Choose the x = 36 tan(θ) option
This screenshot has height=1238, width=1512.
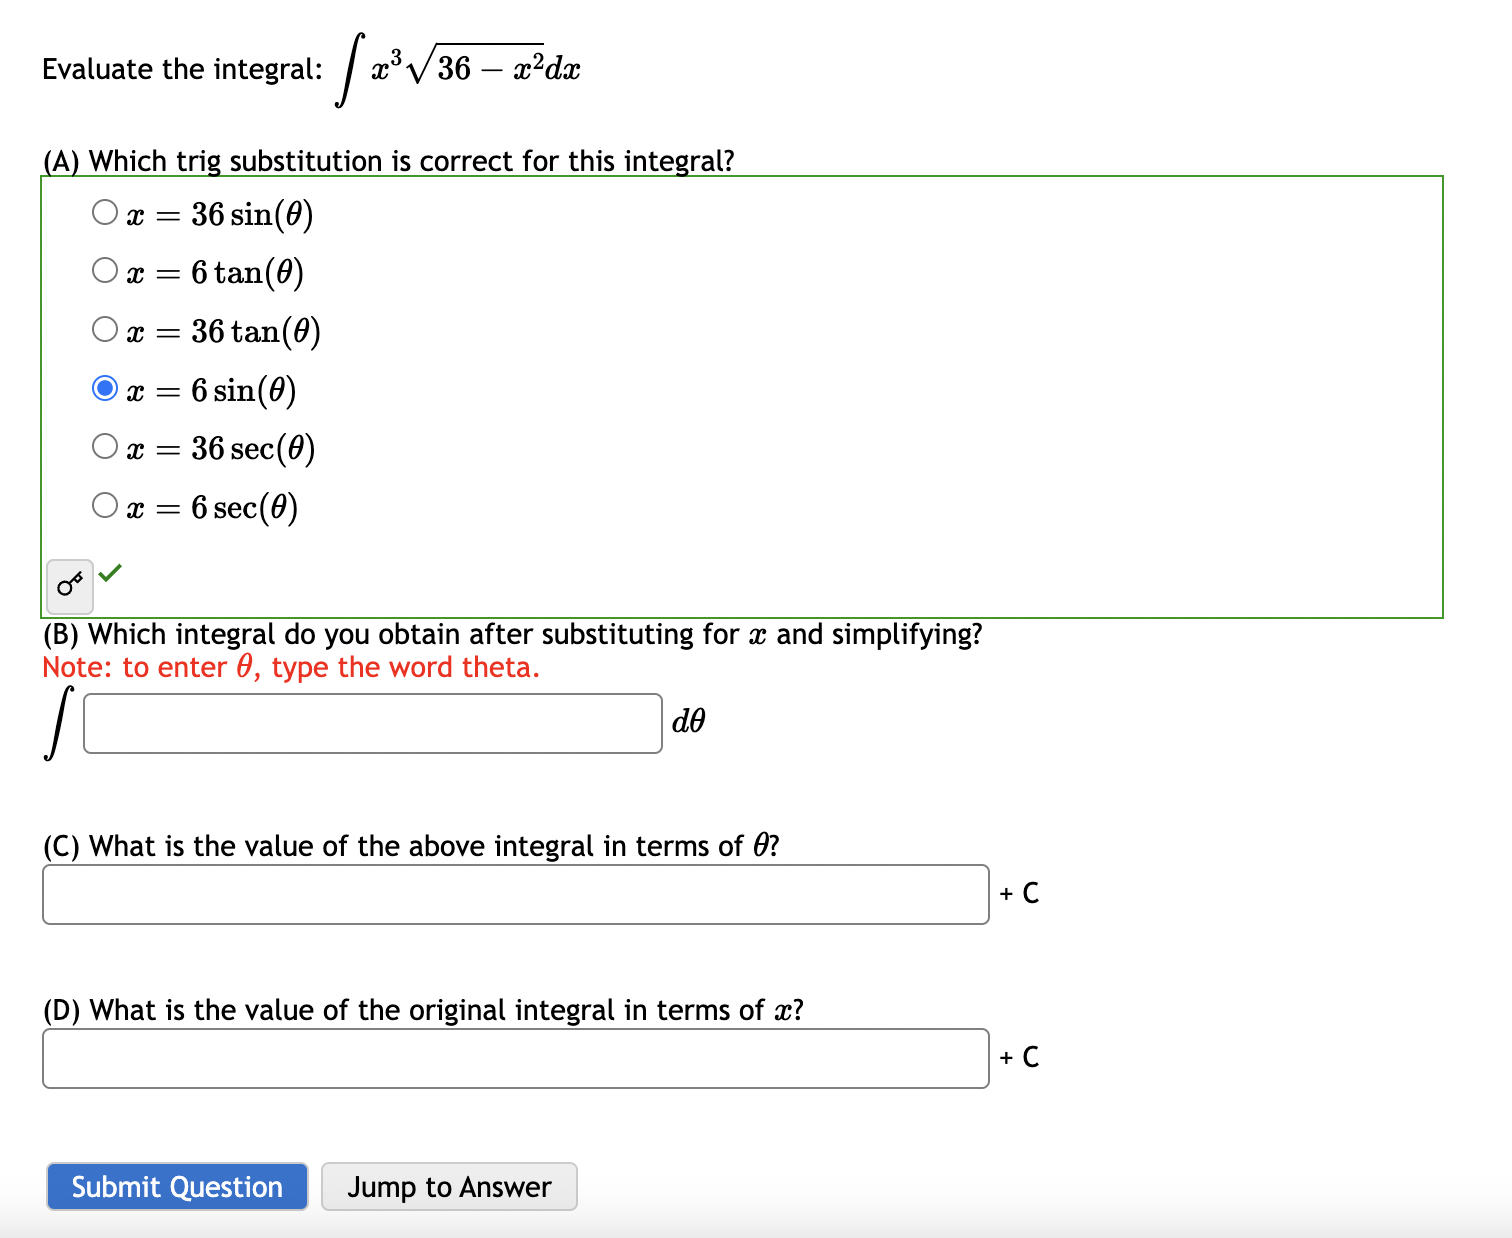(104, 328)
